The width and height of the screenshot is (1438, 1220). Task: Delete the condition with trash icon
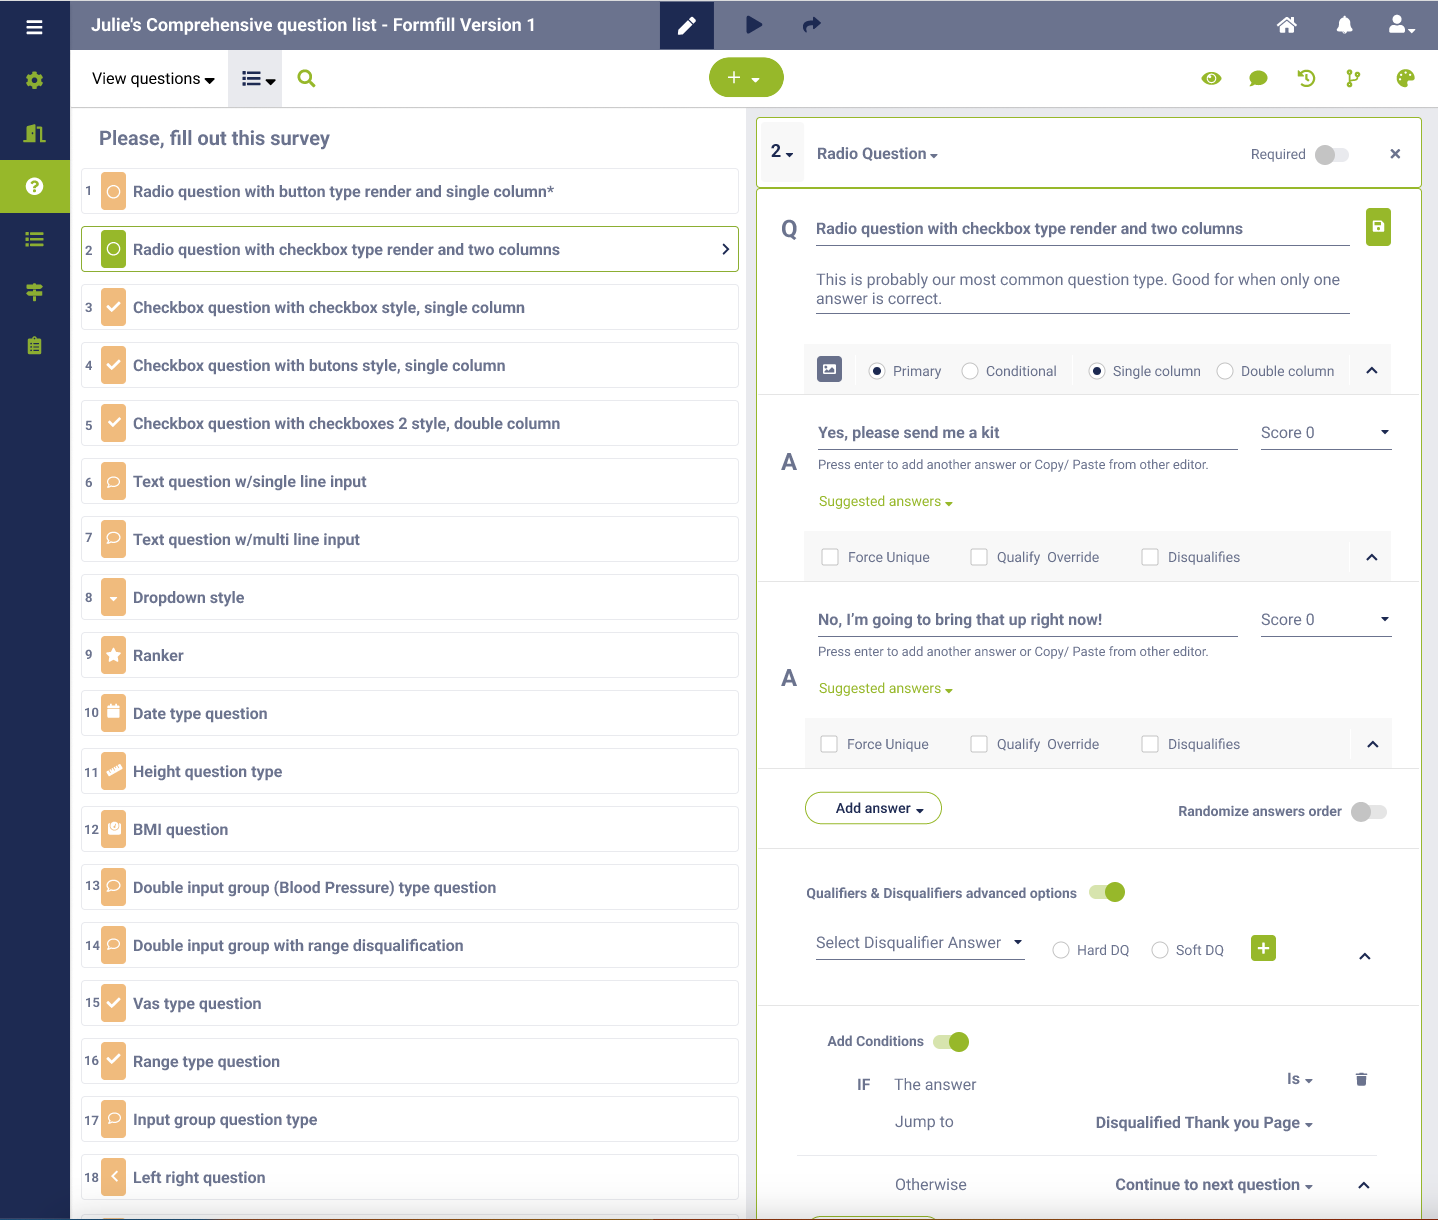coord(1361,1079)
